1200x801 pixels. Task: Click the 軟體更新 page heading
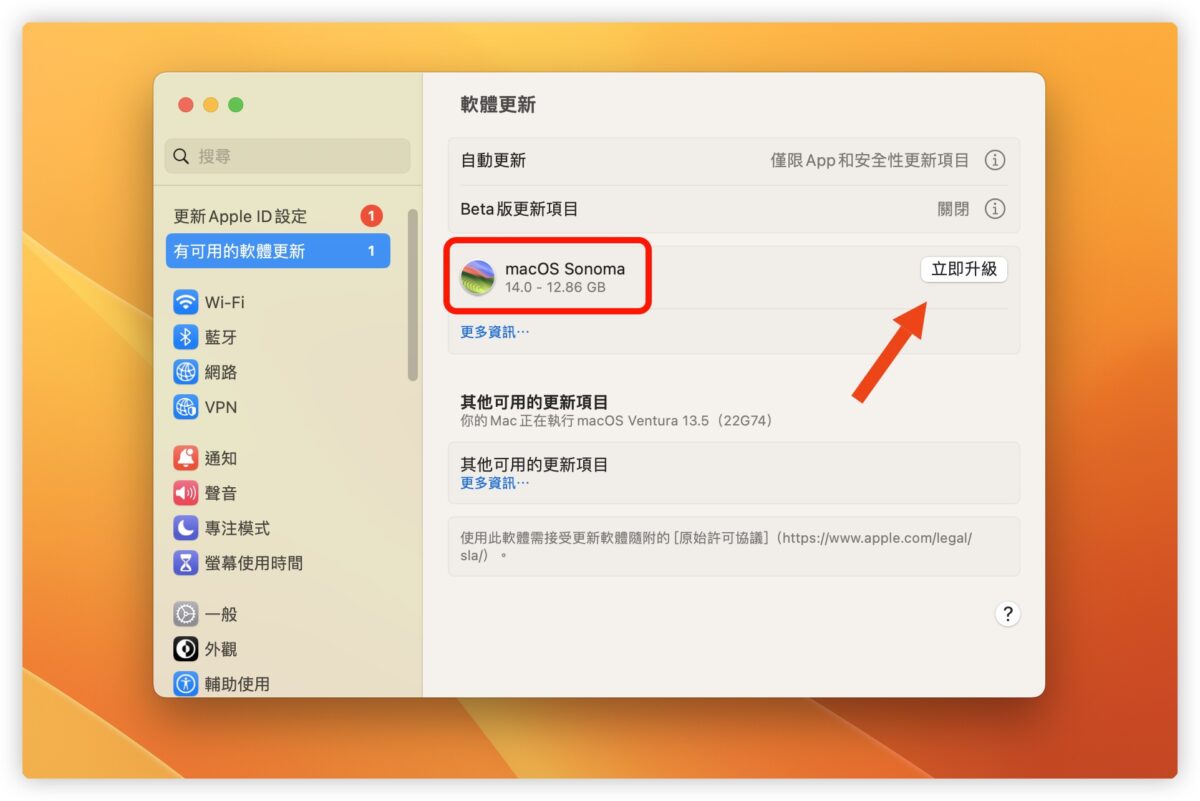pos(498,105)
